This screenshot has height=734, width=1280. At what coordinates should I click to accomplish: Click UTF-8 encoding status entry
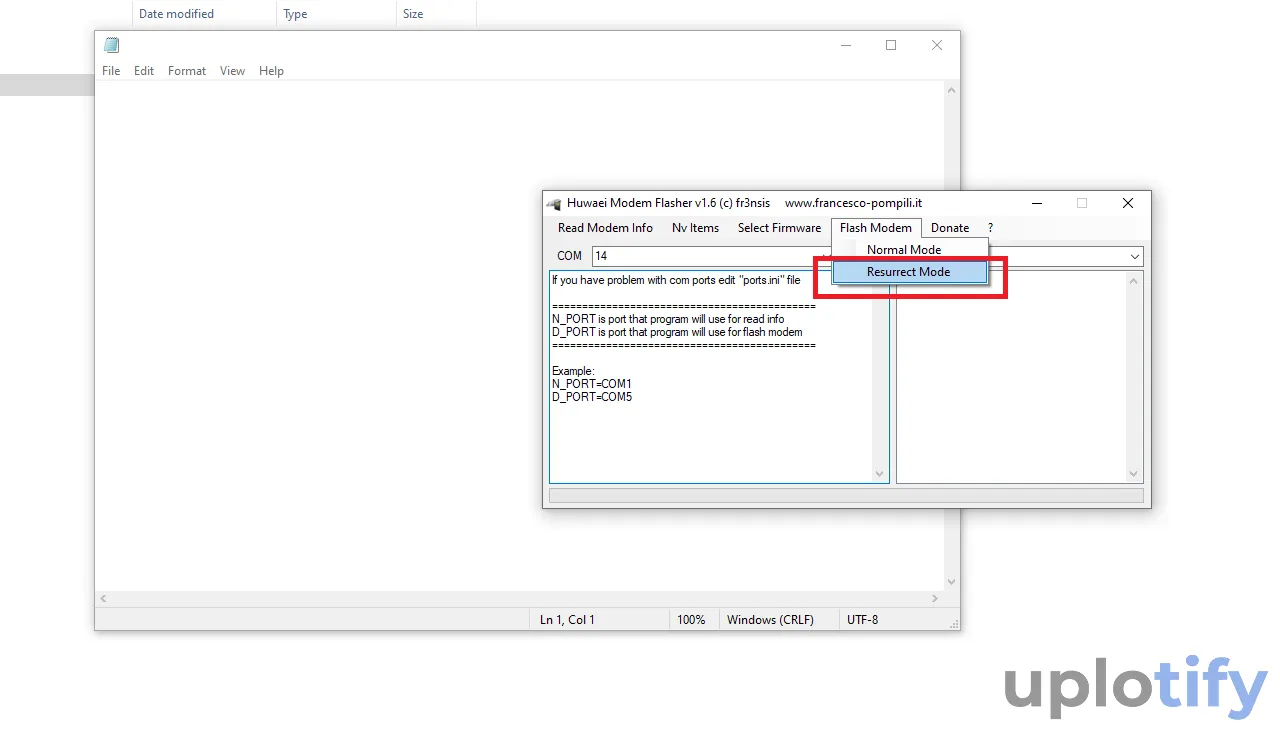point(862,620)
